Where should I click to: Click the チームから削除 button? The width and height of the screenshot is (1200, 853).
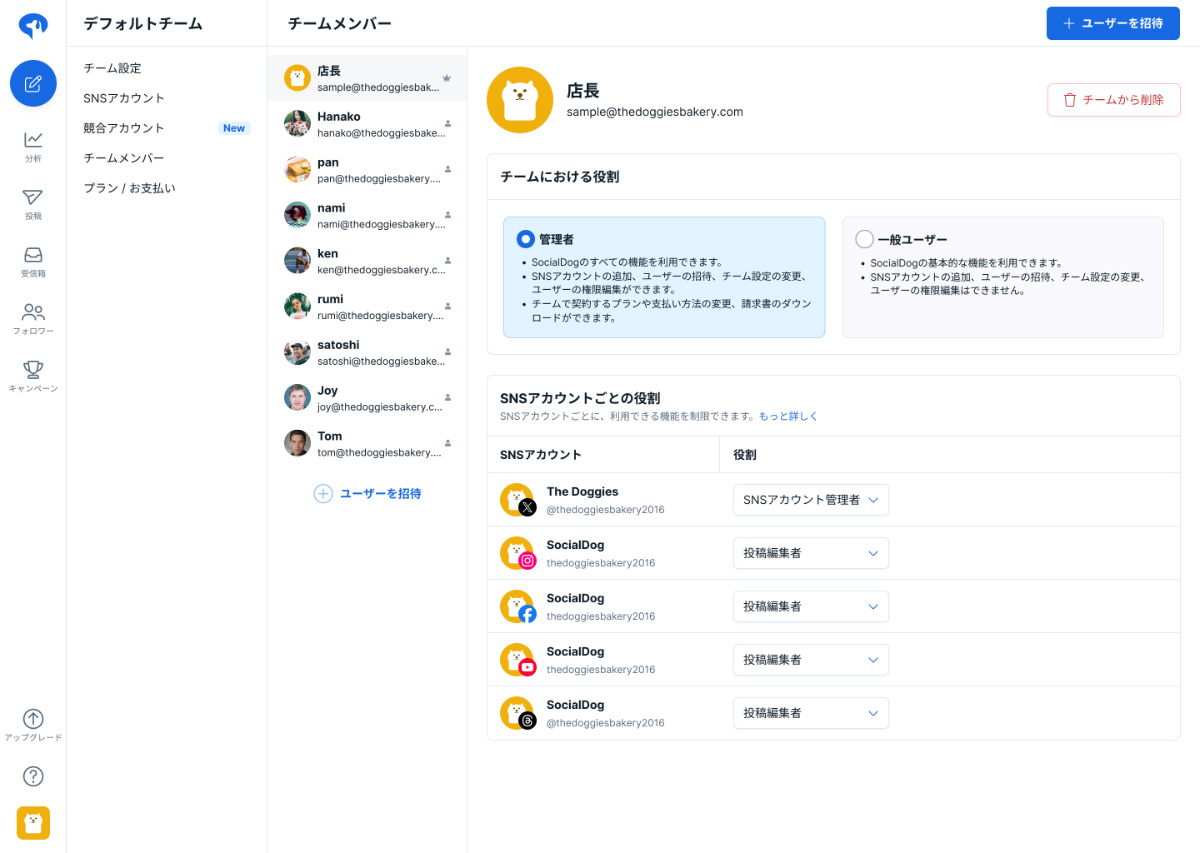[x=1114, y=100]
